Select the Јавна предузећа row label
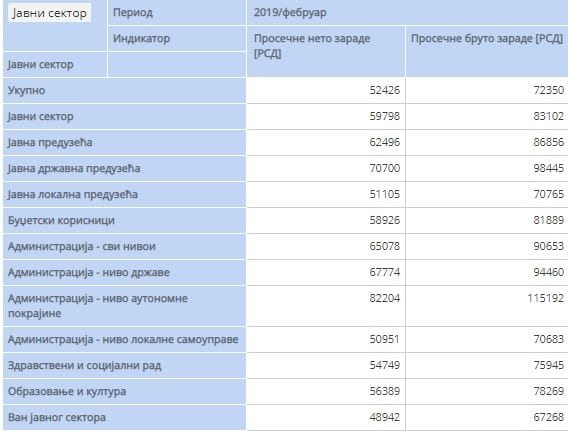568x431 pixels. pyautogui.click(x=124, y=143)
